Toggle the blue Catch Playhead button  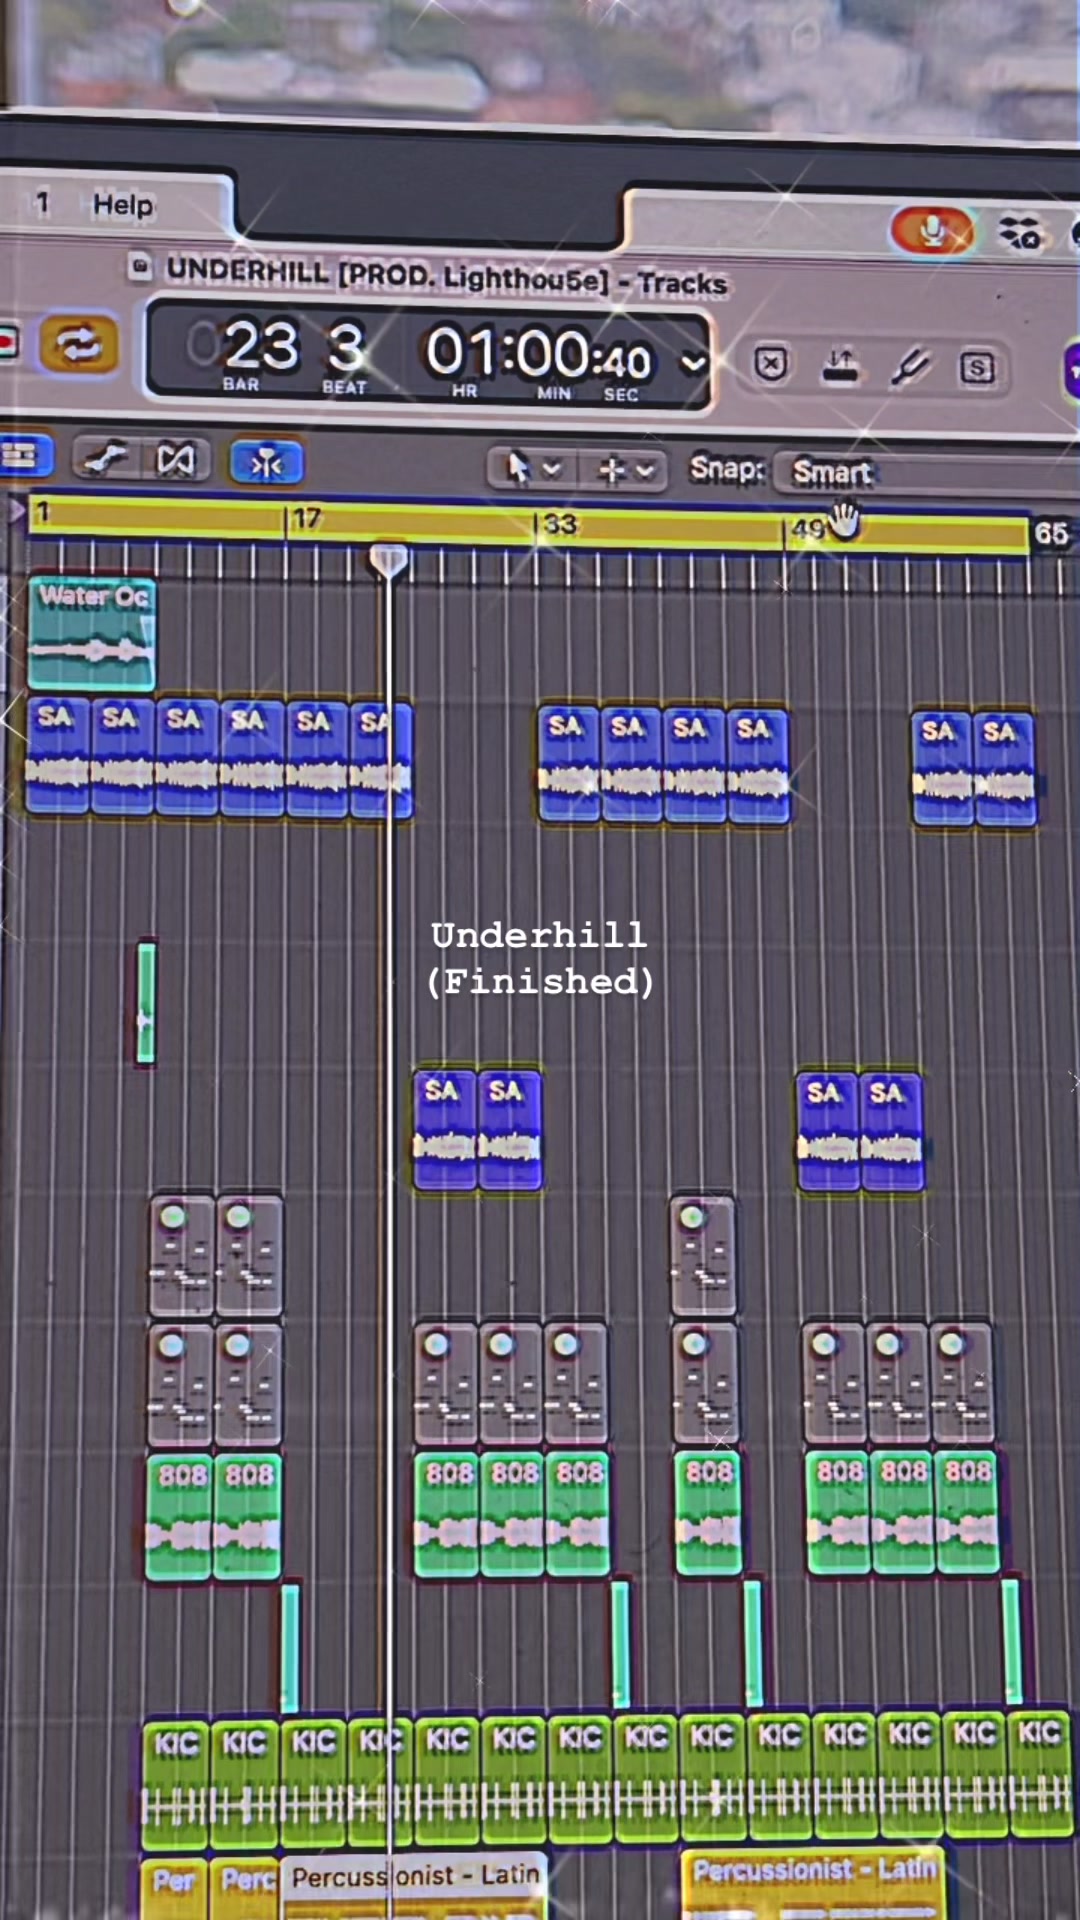(266, 463)
